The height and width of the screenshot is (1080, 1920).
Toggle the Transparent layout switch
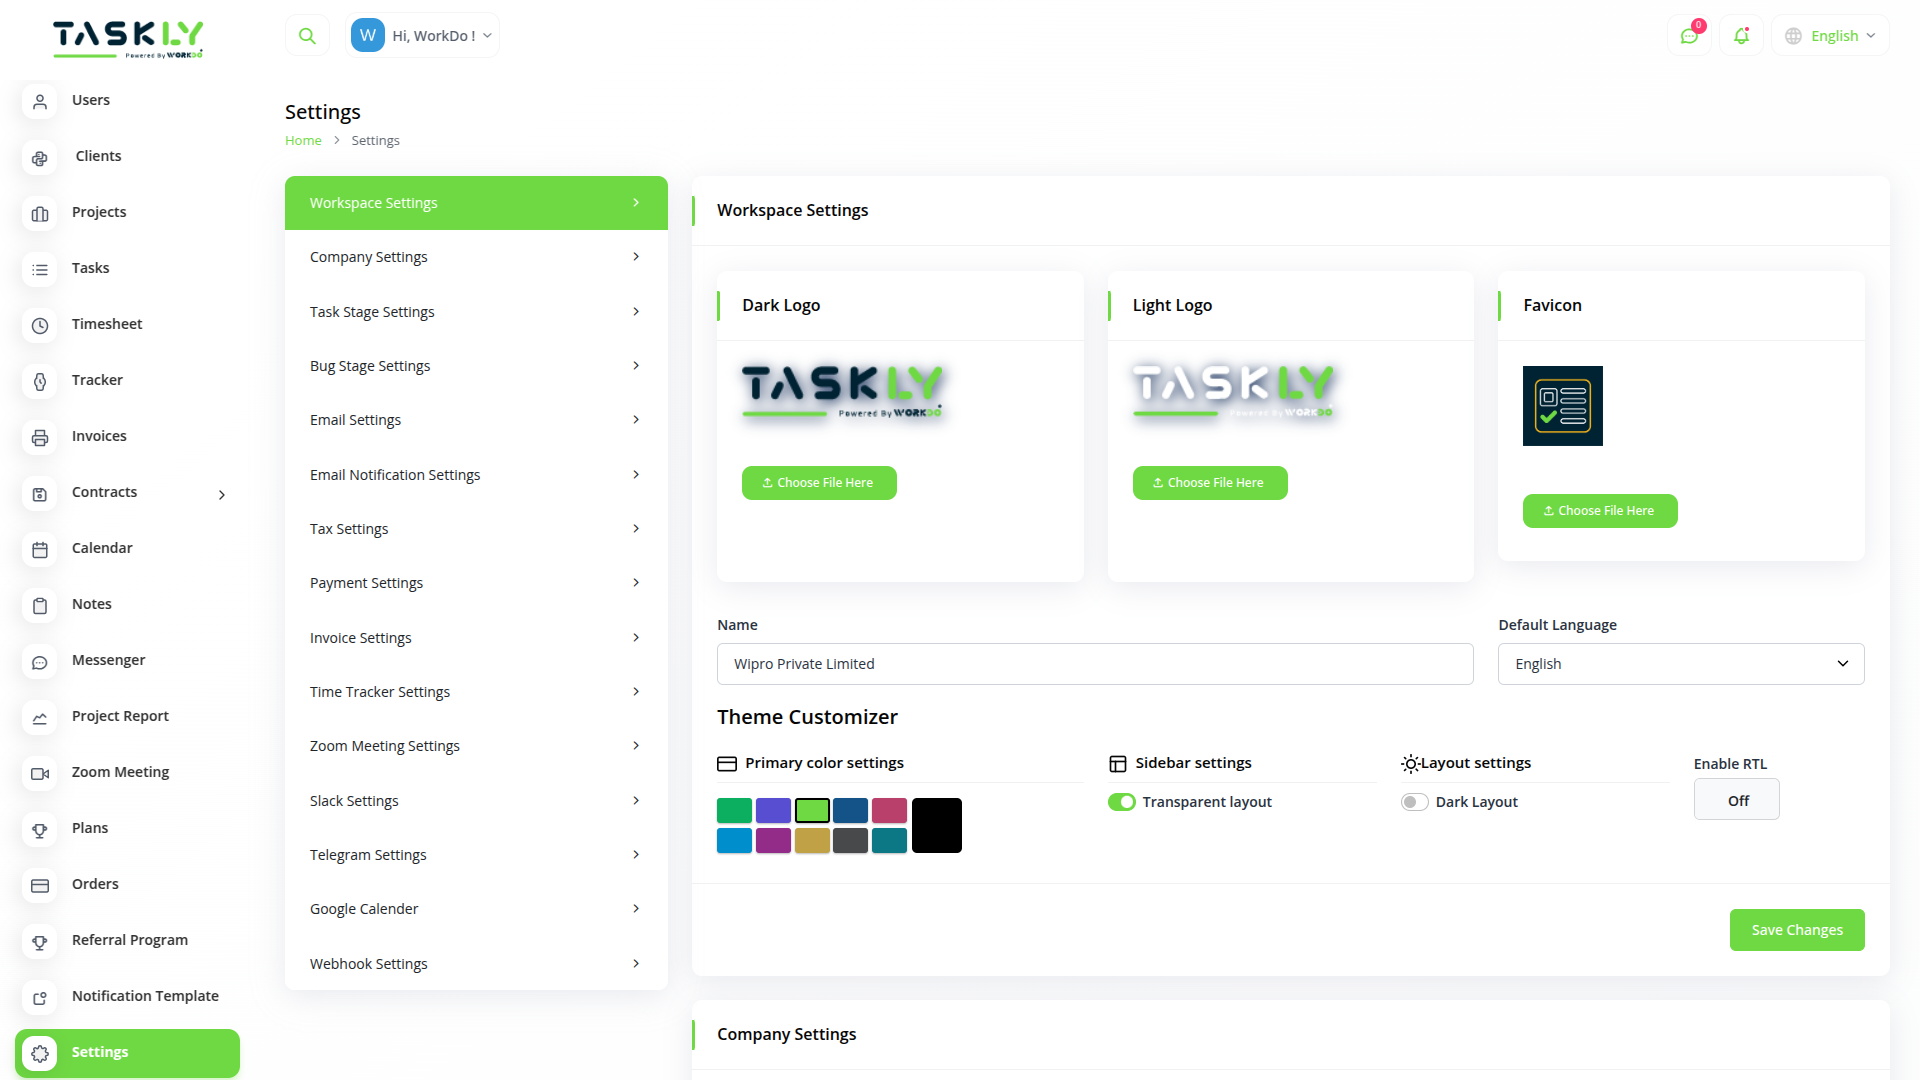1121,801
